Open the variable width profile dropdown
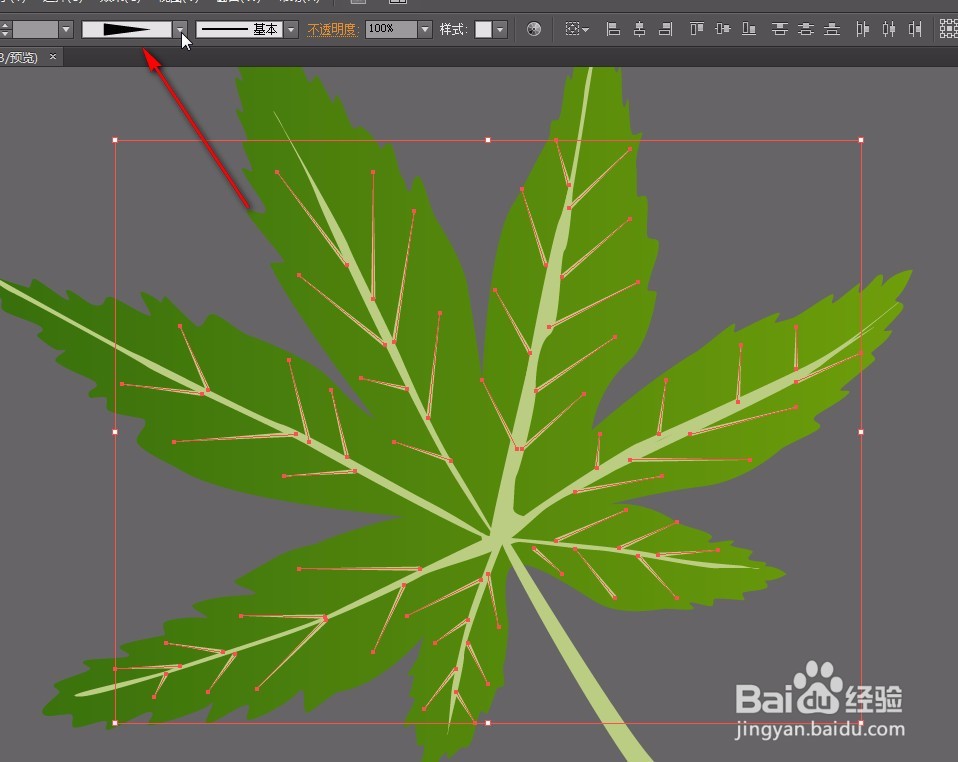 [x=181, y=30]
